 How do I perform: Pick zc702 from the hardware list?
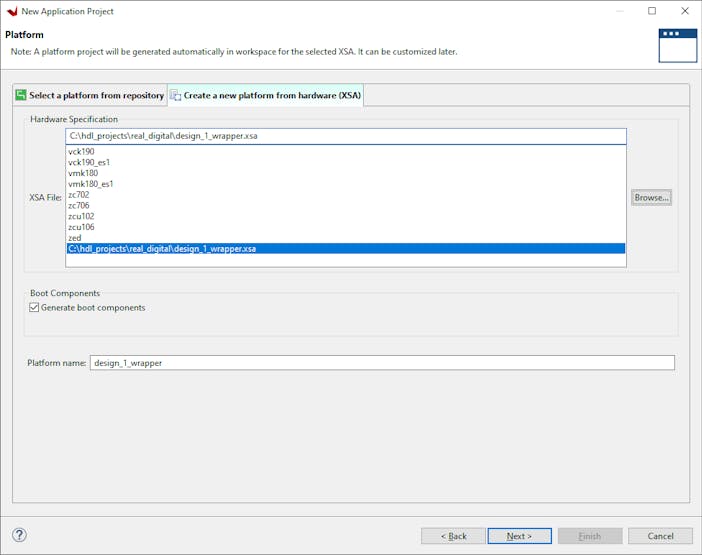pyautogui.click(x=346, y=195)
